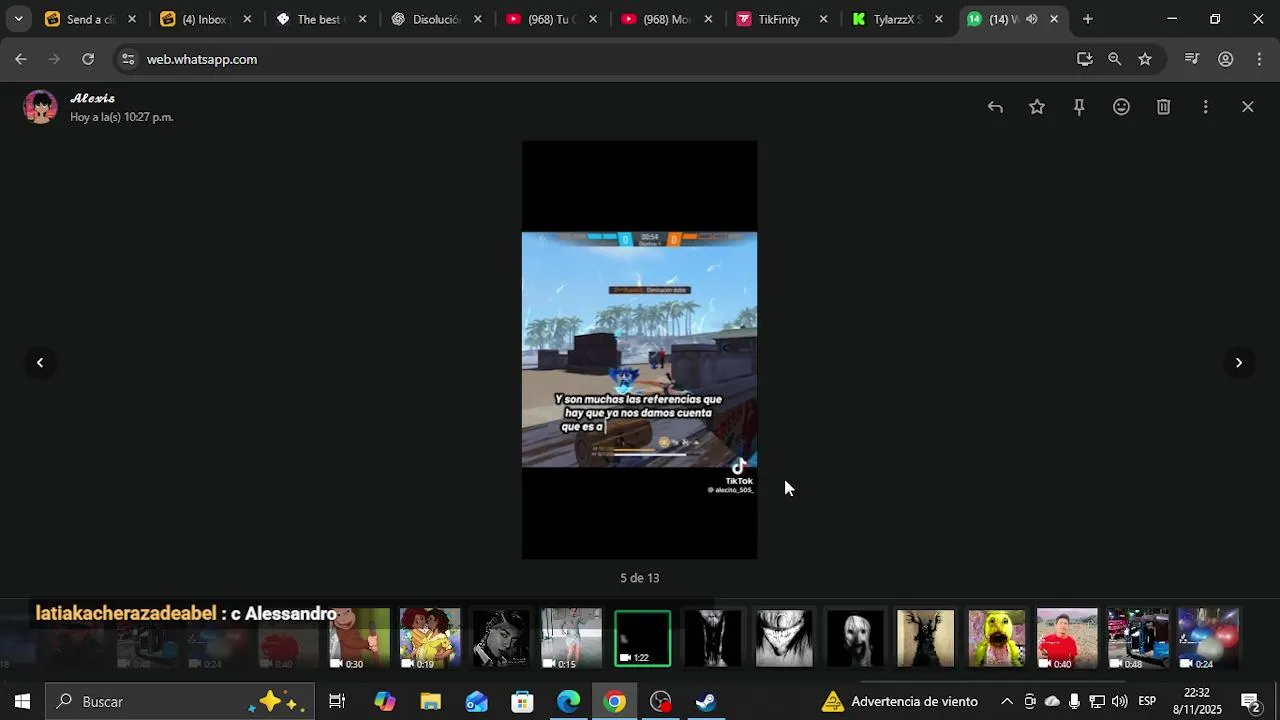
Task: Open the Chrome profile avatar menu
Action: 1225,59
